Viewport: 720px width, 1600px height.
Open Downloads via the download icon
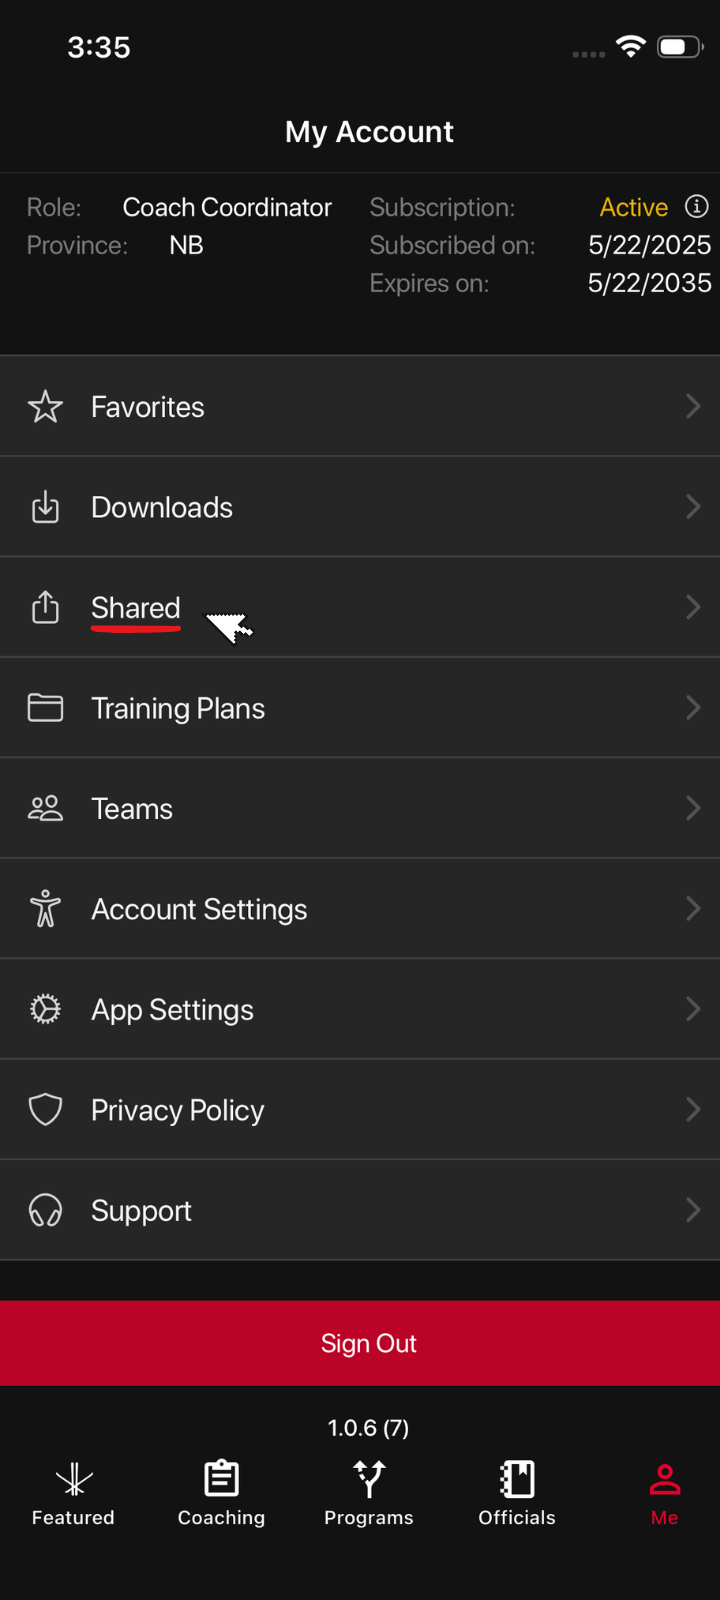click(x=45, y=507)
